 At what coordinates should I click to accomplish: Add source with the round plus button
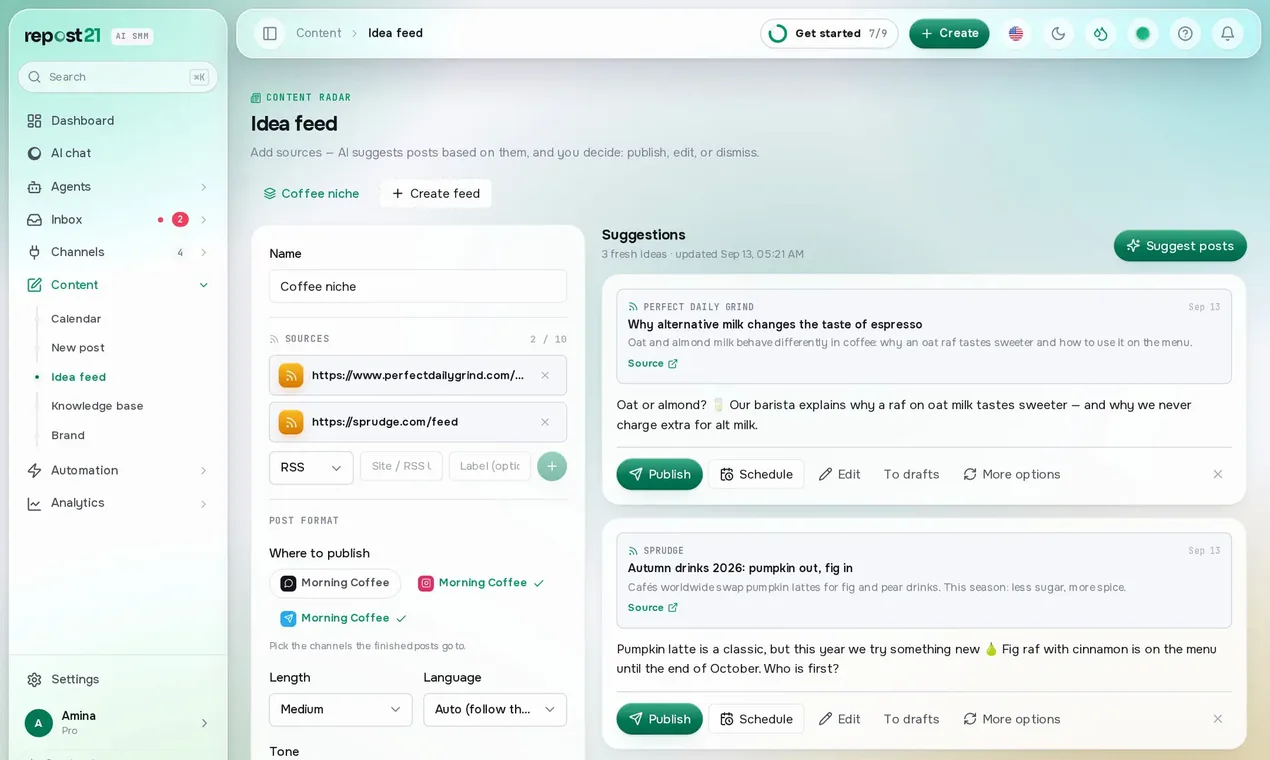point(552,467)
